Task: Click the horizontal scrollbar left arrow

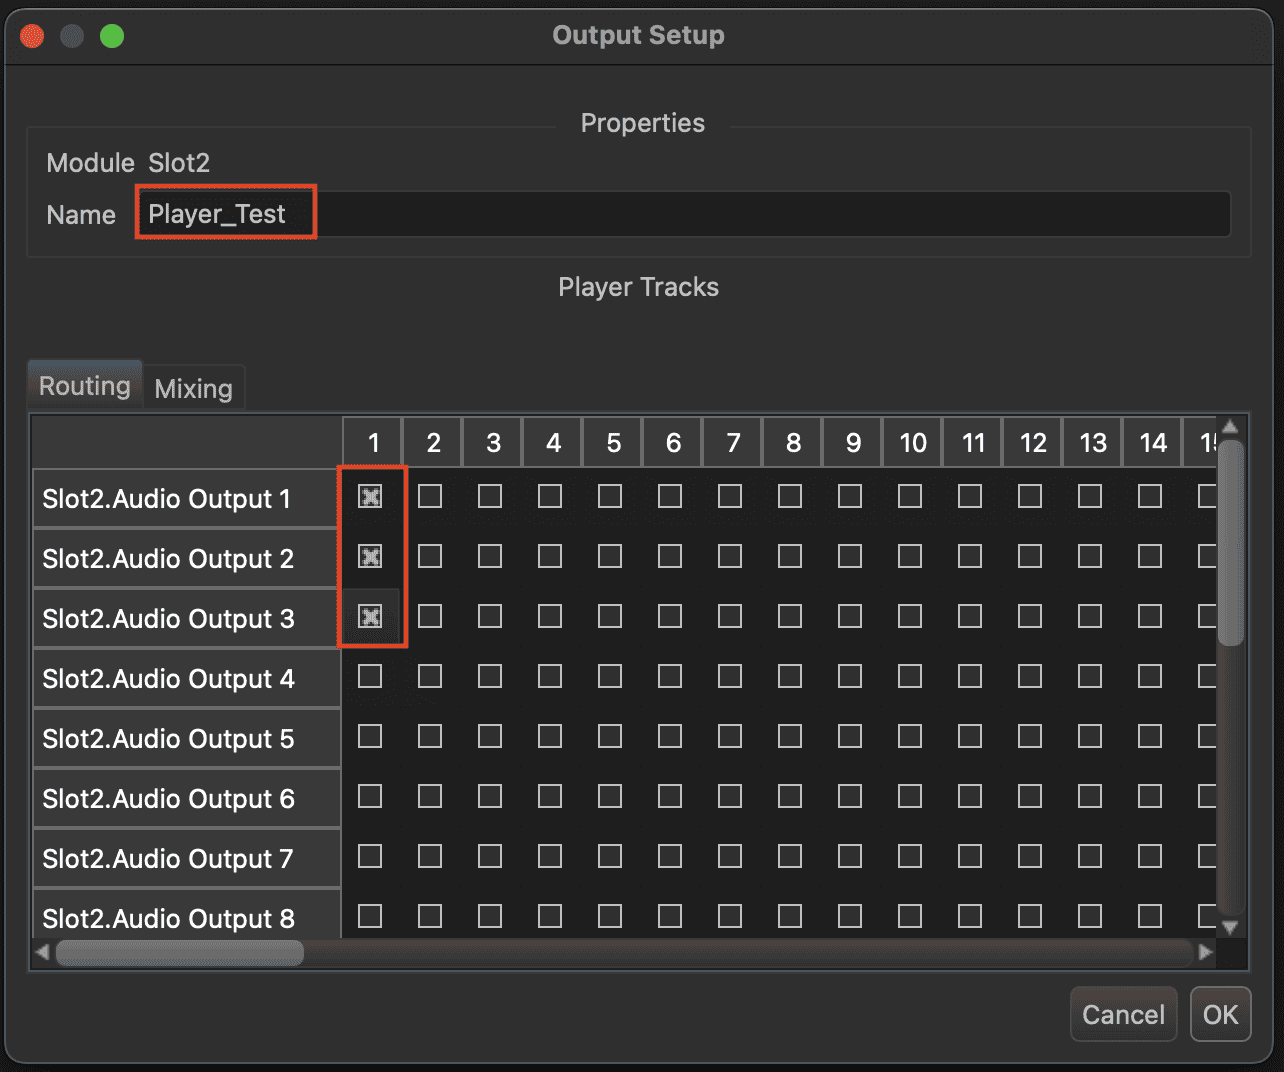Action: tap(43, 952)
